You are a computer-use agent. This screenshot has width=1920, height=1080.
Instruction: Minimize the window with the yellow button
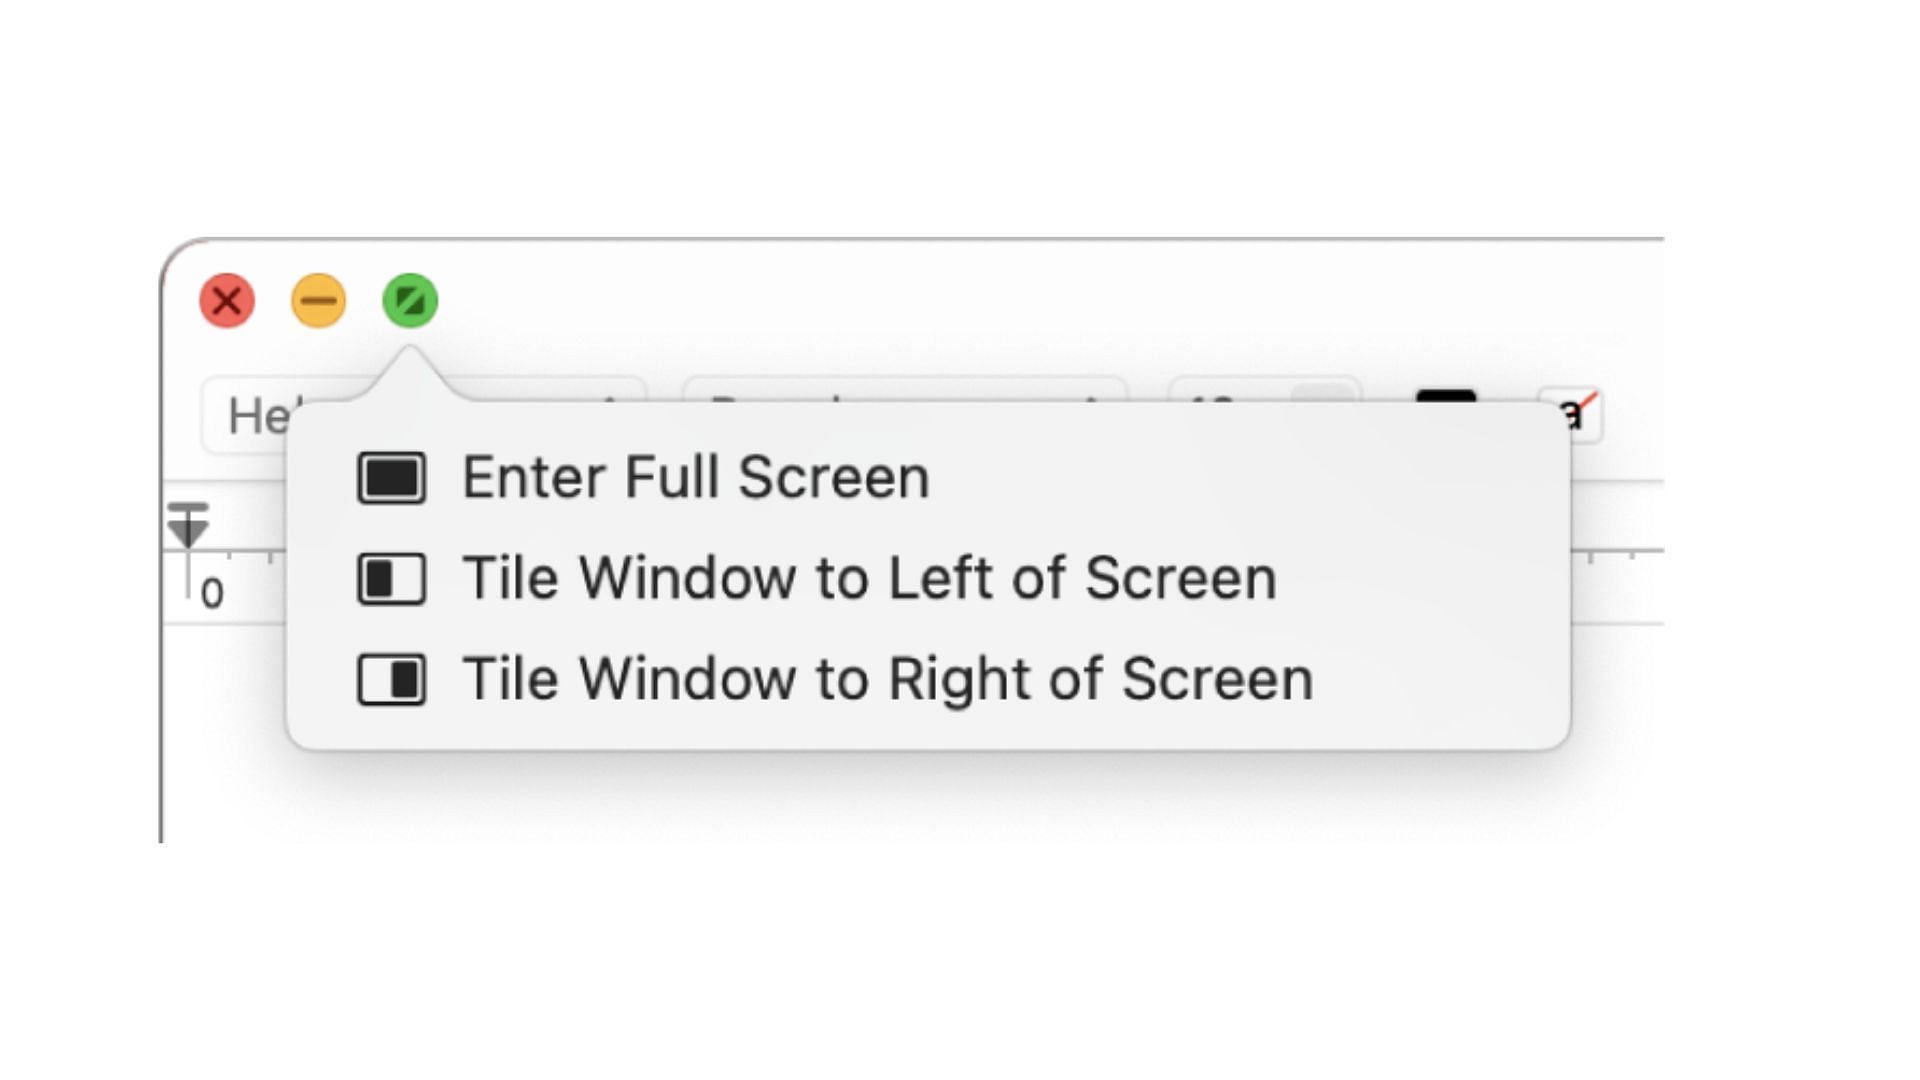pos(319,300)
